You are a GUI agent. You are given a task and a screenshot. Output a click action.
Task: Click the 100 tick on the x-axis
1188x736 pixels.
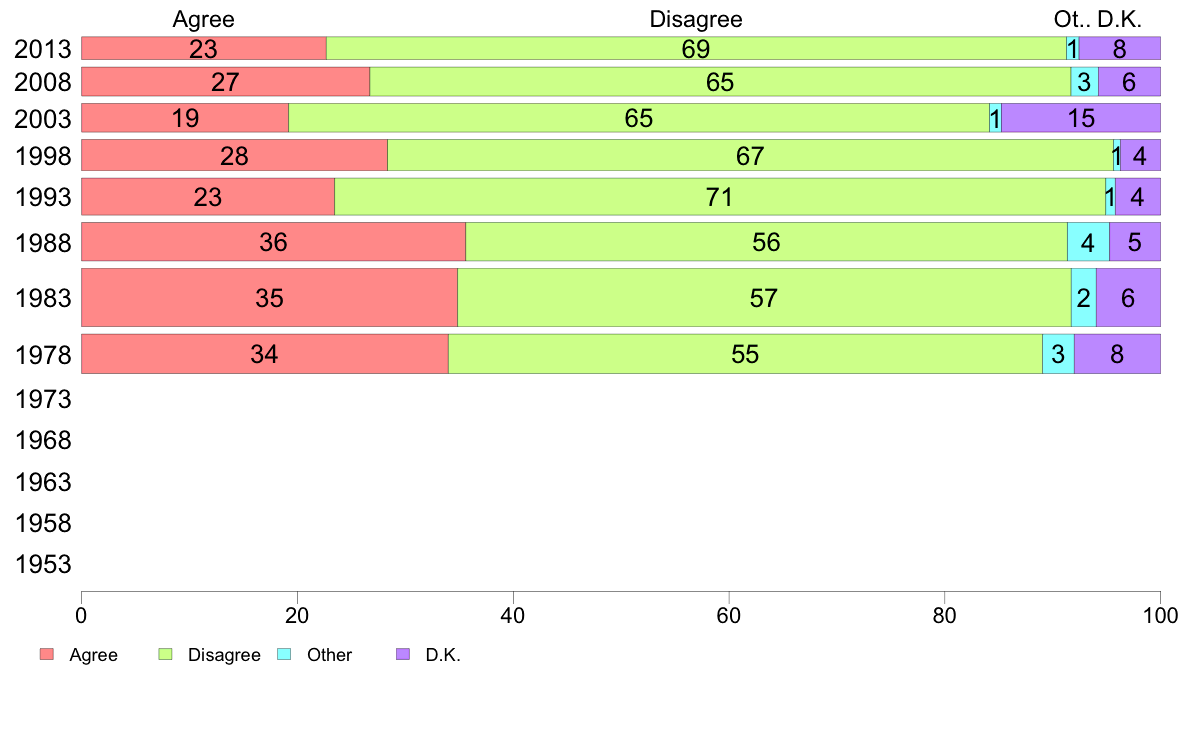click(x=1160, y=609)
